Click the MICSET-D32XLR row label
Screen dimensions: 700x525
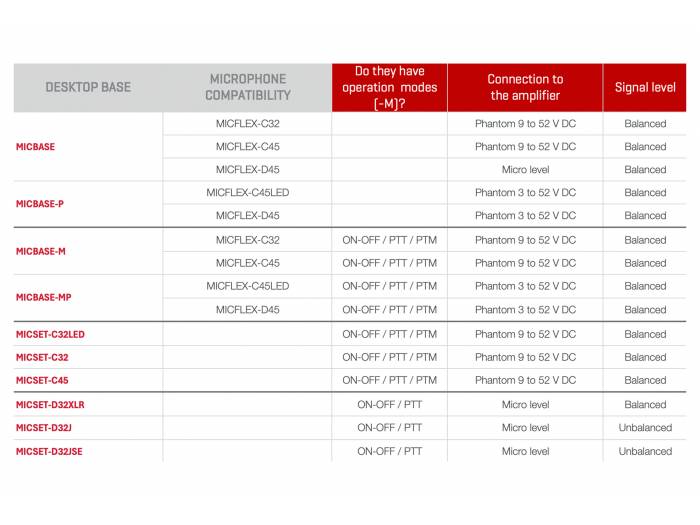click(50, 405)
